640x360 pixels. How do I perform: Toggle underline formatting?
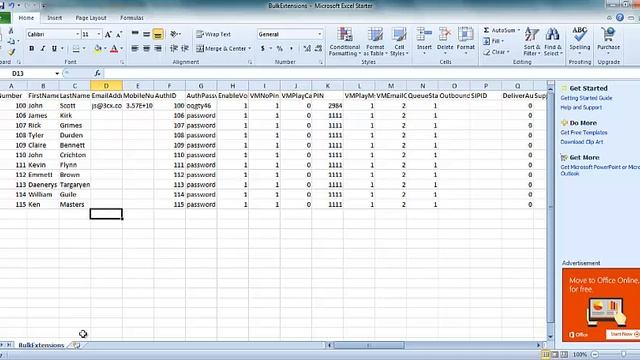point(54,49)
